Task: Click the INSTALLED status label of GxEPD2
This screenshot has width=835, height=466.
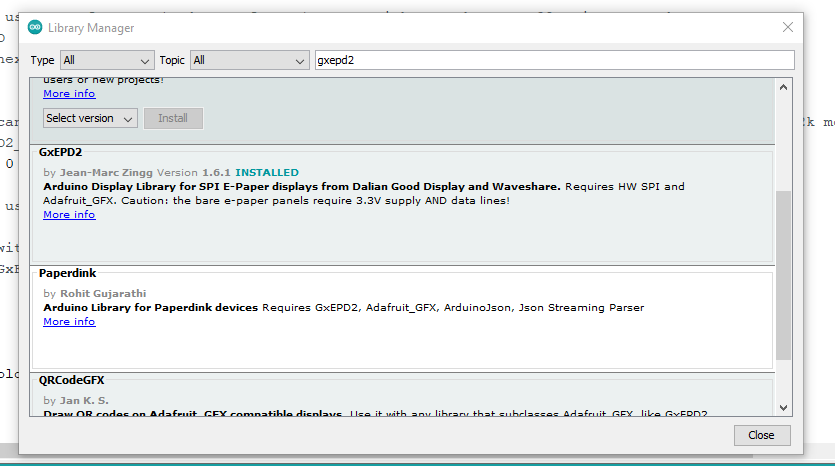Action: tap(267, 173)
